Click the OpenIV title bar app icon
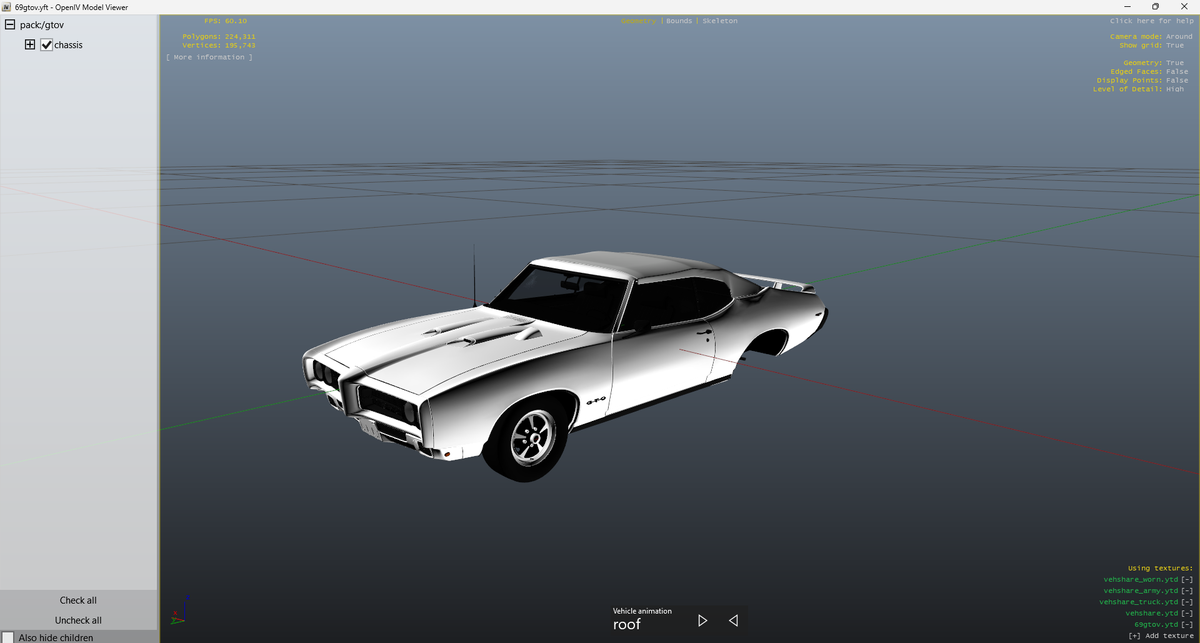Viewport: 1200px width, 643px height. pyautogui.click(x=6, y=7)
